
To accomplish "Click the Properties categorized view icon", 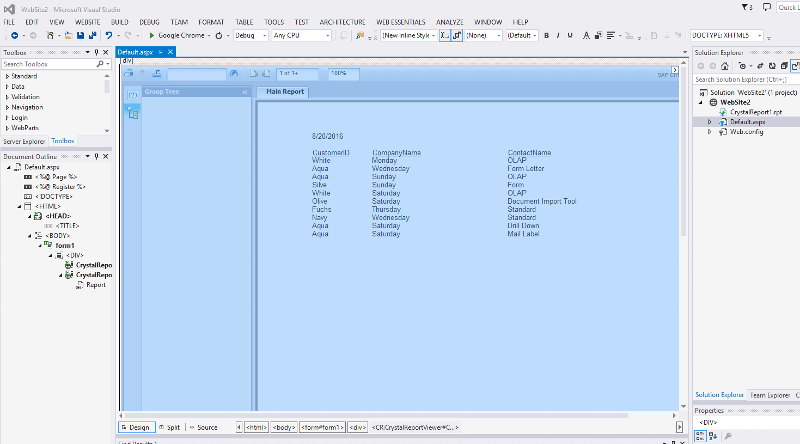I will point(700,436).
